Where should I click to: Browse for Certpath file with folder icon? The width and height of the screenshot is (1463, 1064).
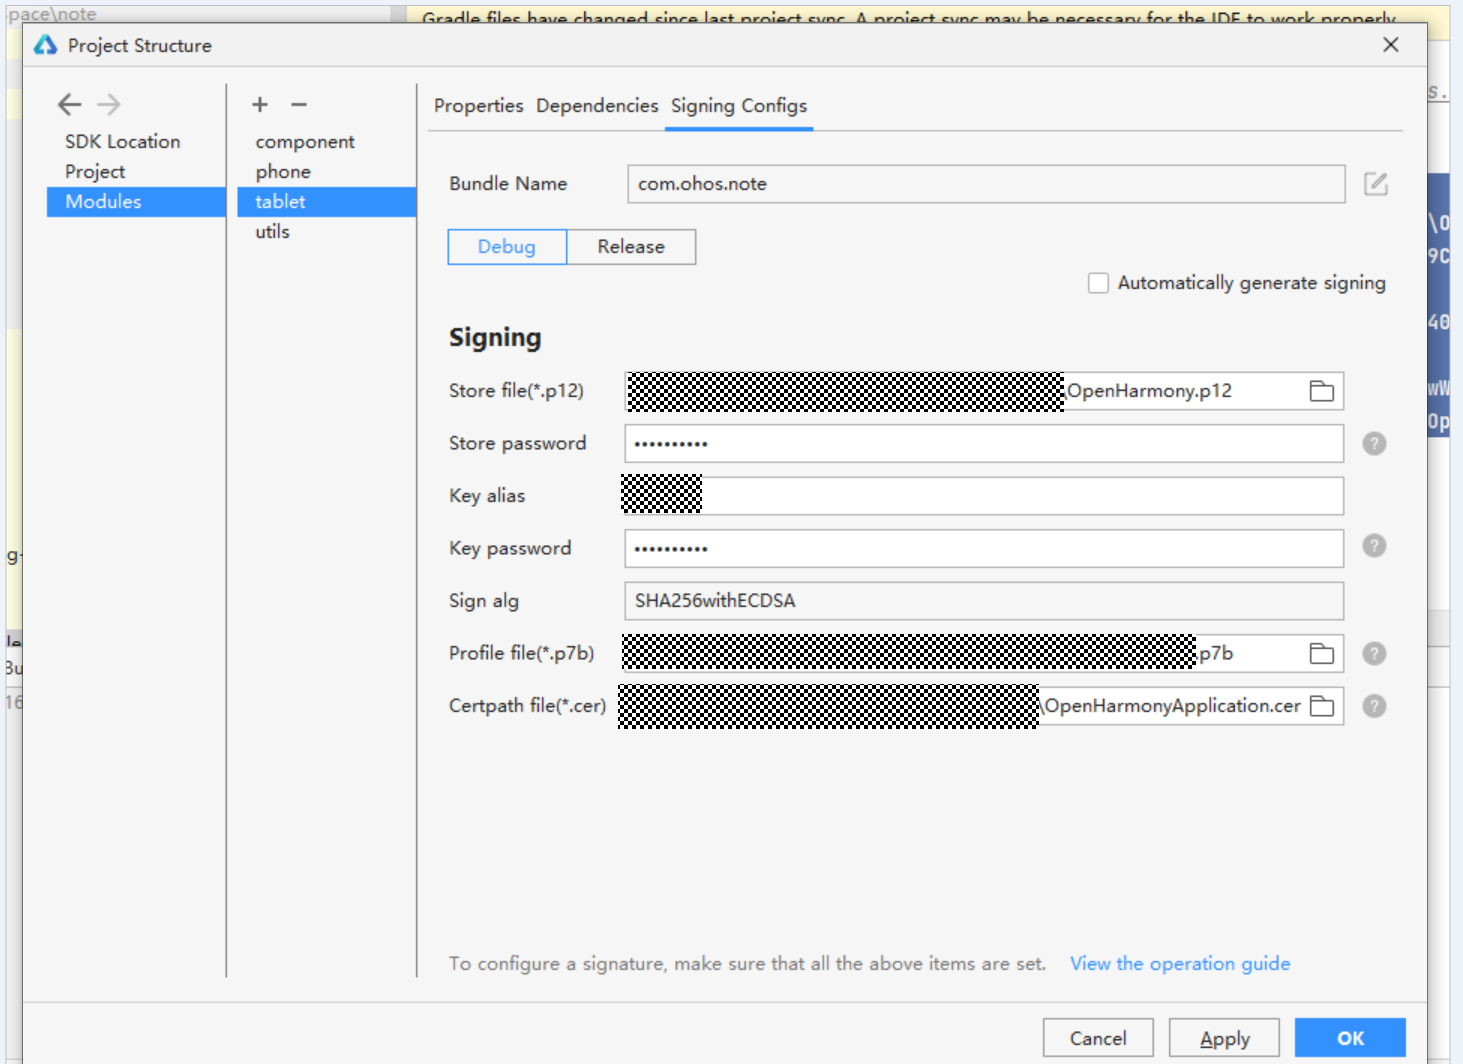[x=1321, y=706]
